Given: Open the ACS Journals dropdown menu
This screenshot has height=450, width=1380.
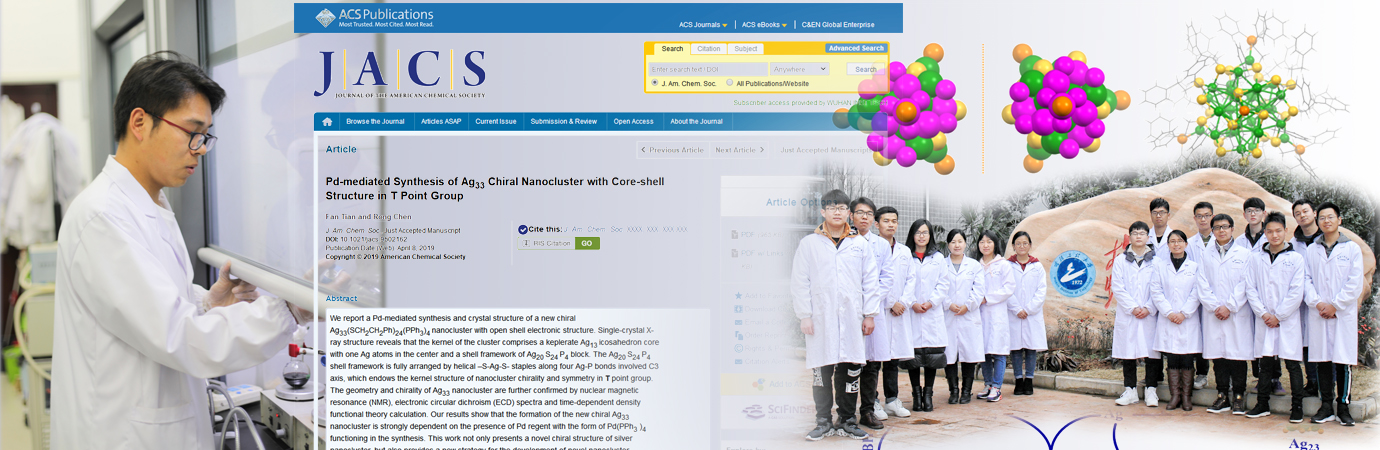Looking at the screenshot, I should click(x=703, y=25).
